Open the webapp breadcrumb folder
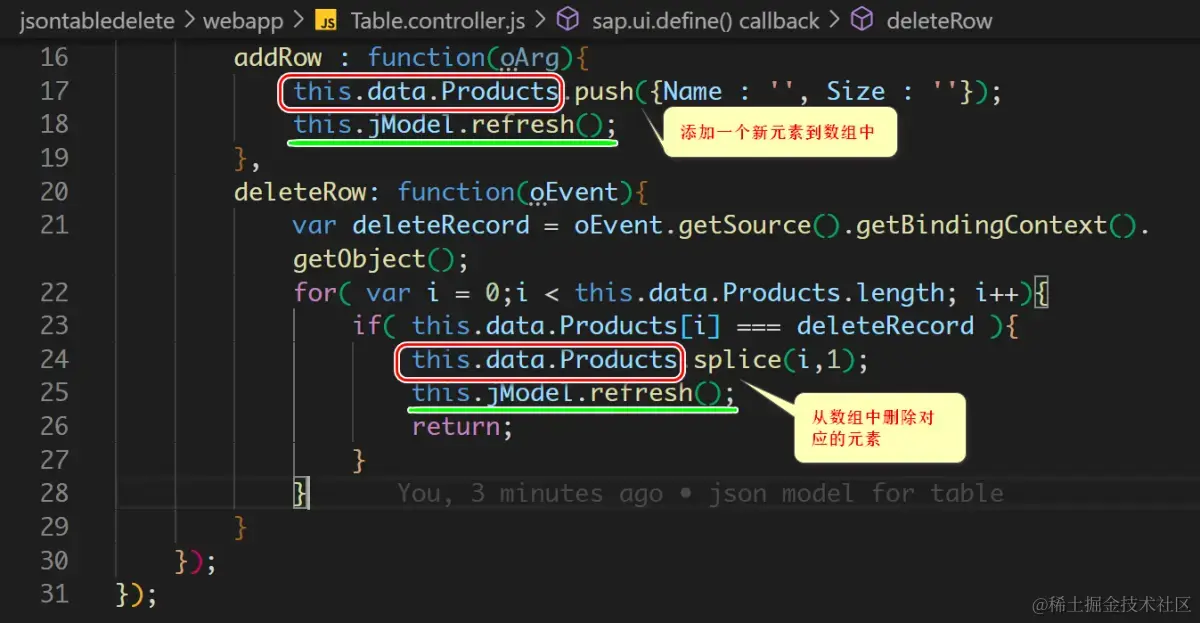The image size is (1200, 623). pos(243,20)
